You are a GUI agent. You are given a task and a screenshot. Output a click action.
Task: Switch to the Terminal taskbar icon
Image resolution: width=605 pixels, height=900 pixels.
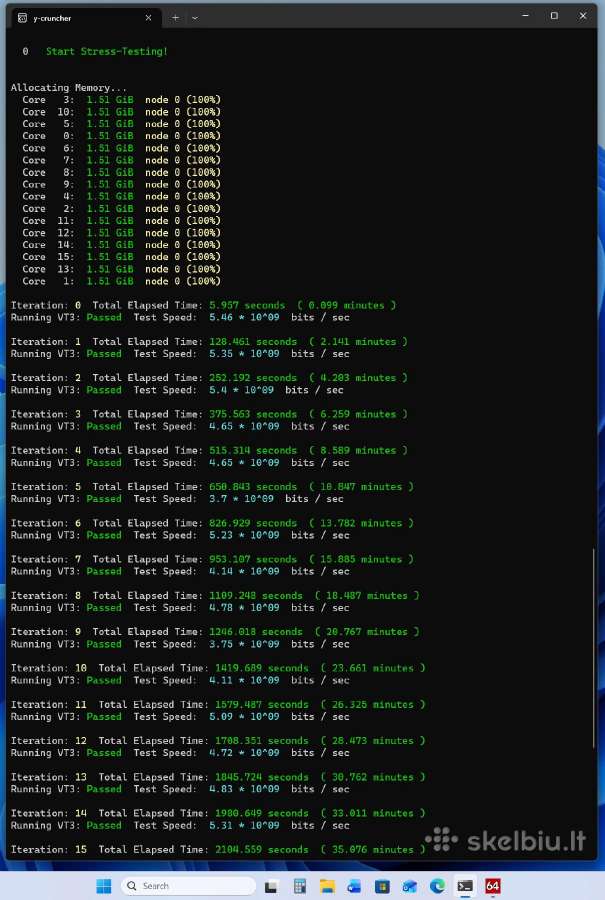(465, 886)
